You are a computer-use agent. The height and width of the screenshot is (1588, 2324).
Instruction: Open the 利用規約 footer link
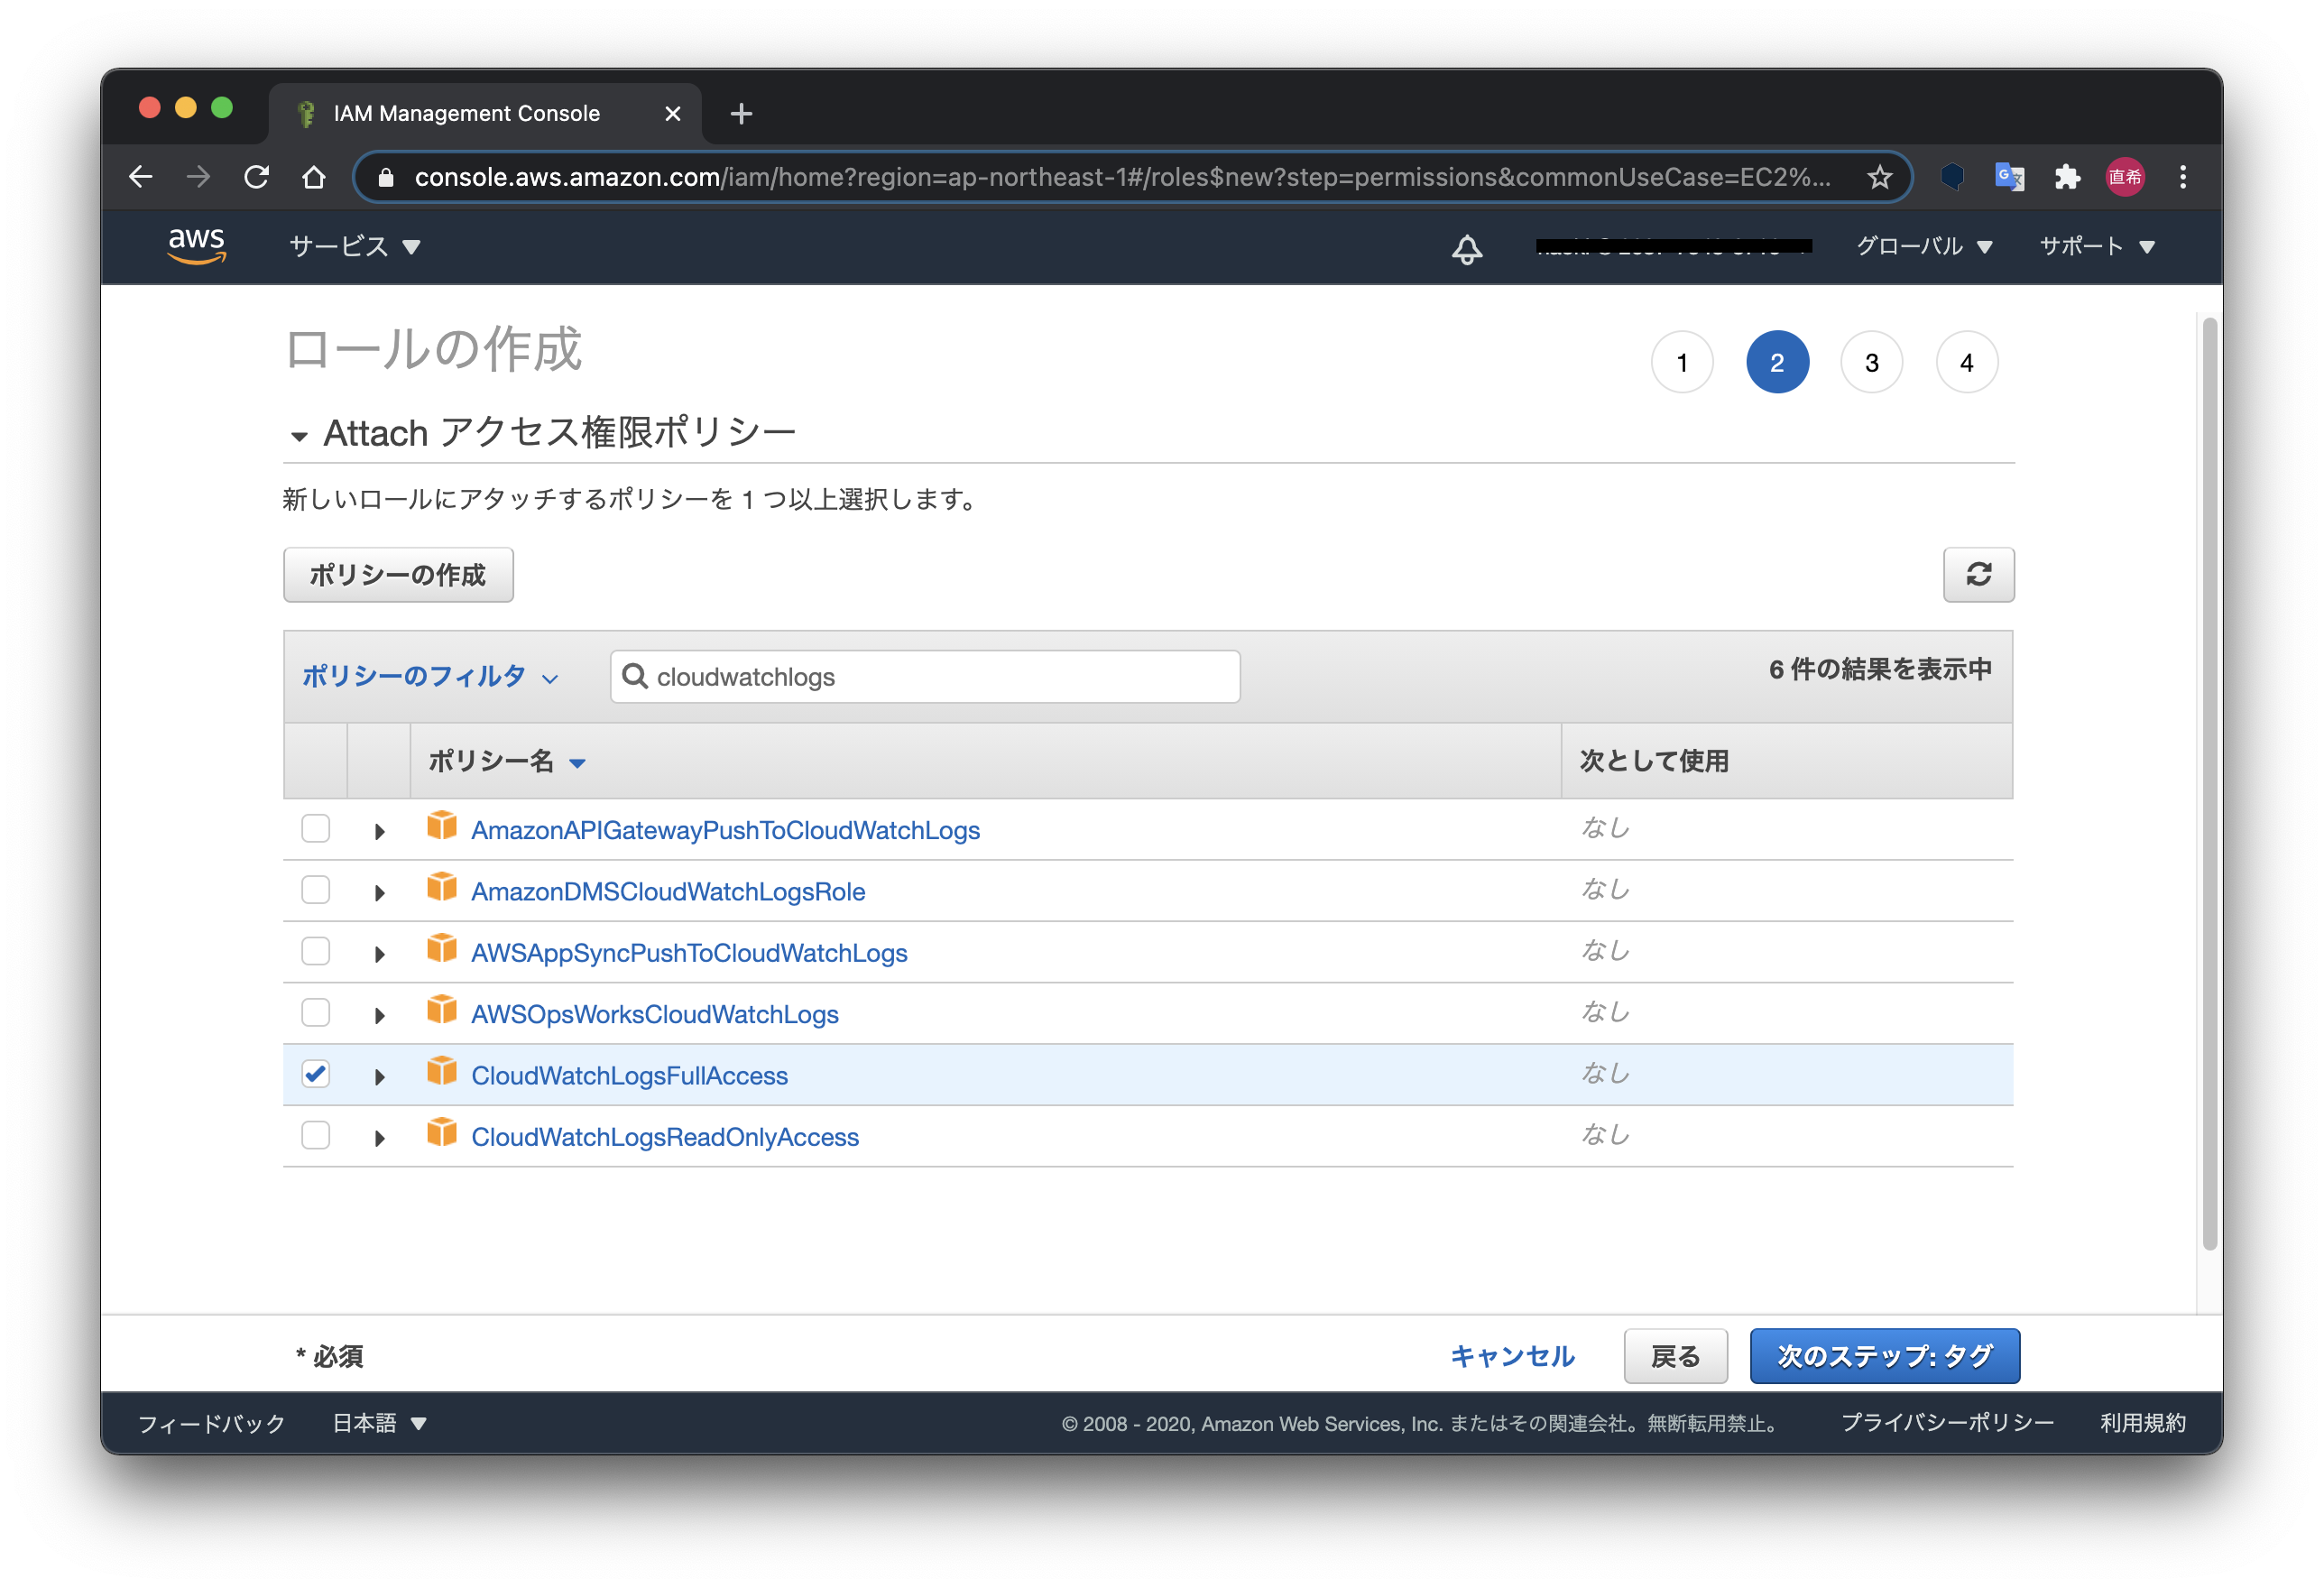[x=2142, y=1422]
